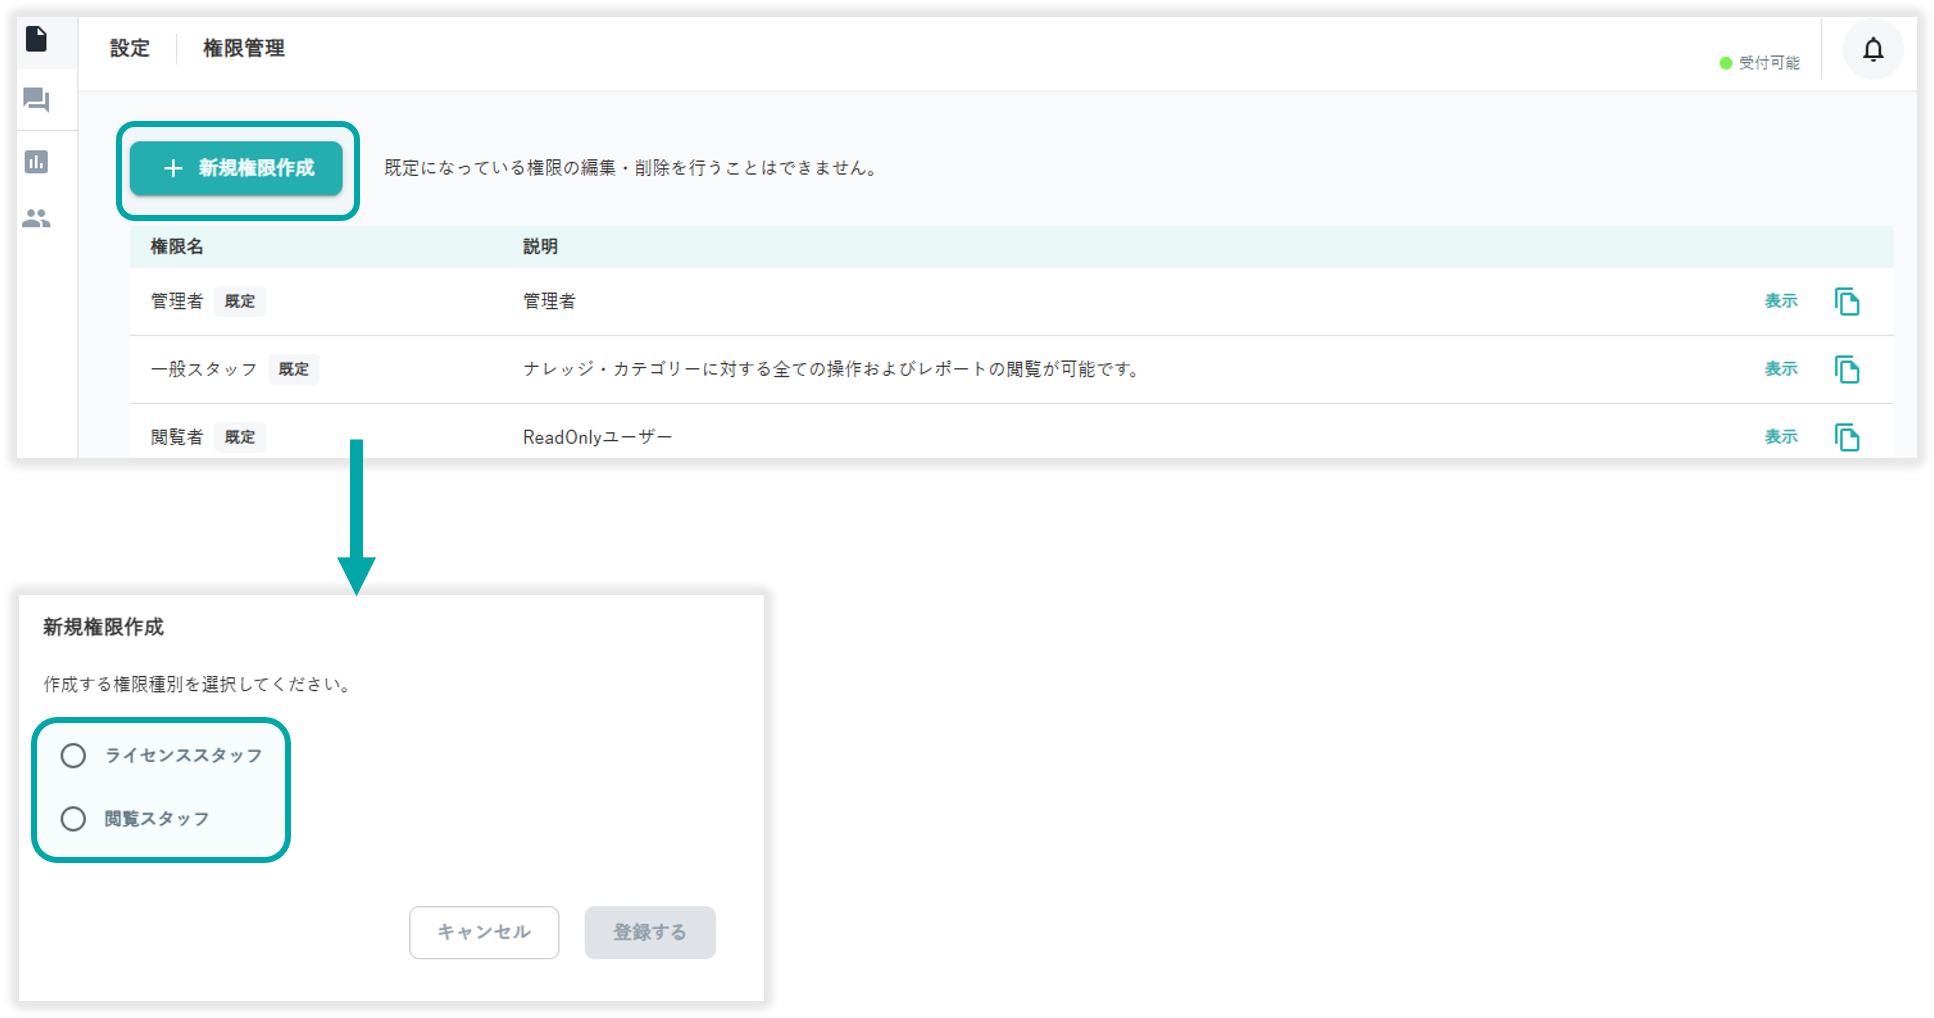1934x1018 pixels.
Task: Show details of 閲覧者 via 表示
Action: (1780, 437)
